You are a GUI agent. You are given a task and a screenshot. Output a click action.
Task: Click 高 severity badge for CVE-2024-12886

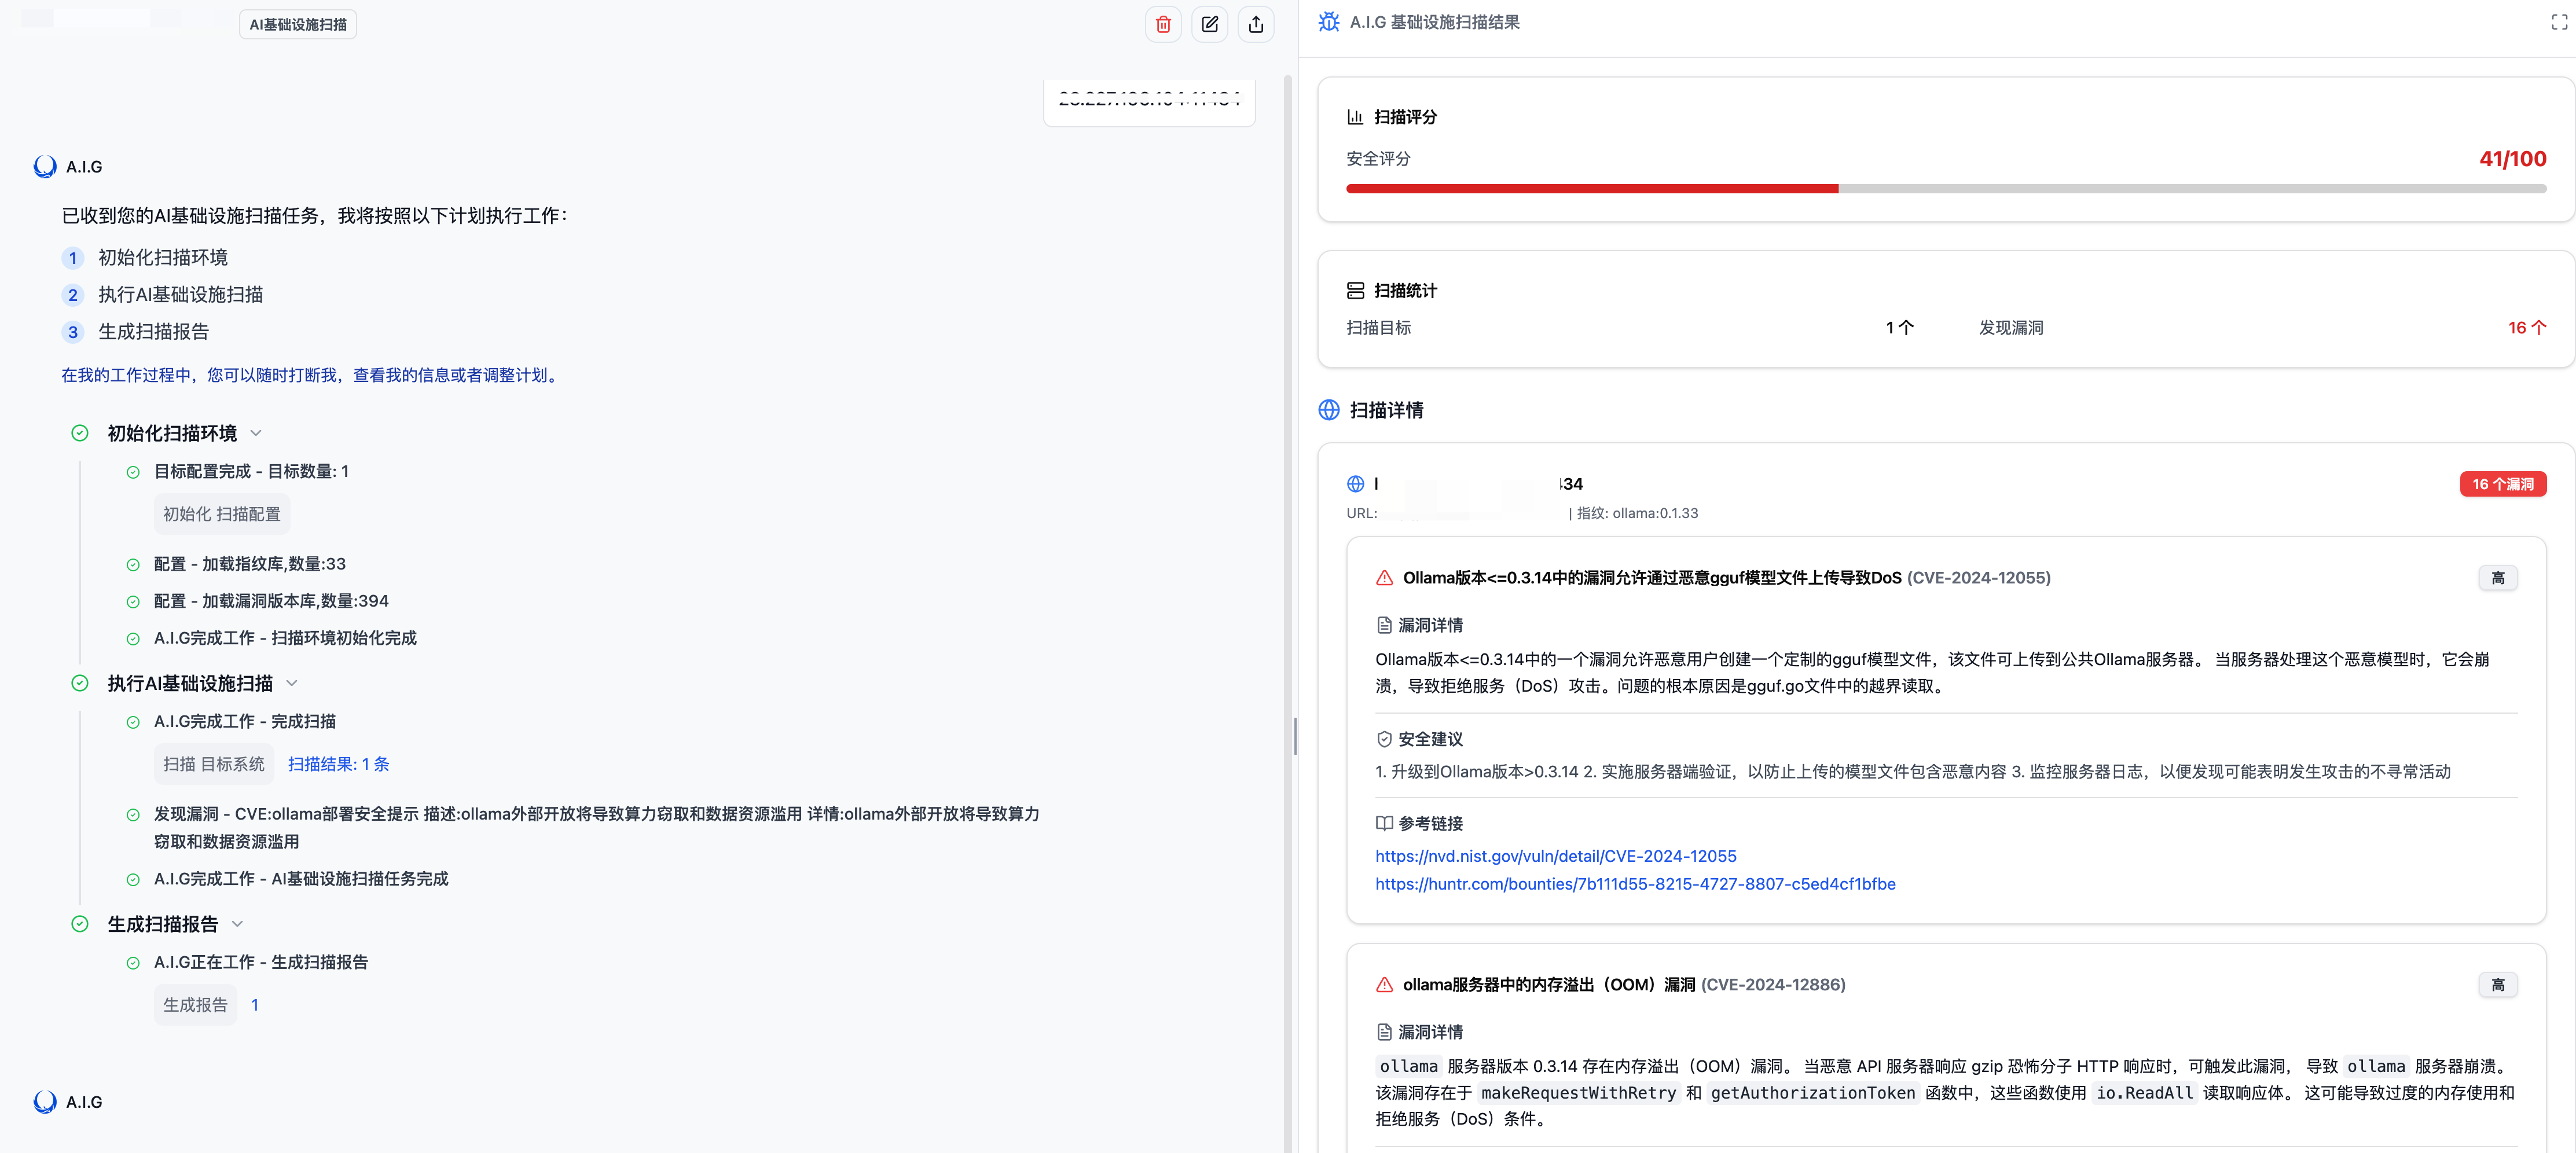(x=2497, y=985)
